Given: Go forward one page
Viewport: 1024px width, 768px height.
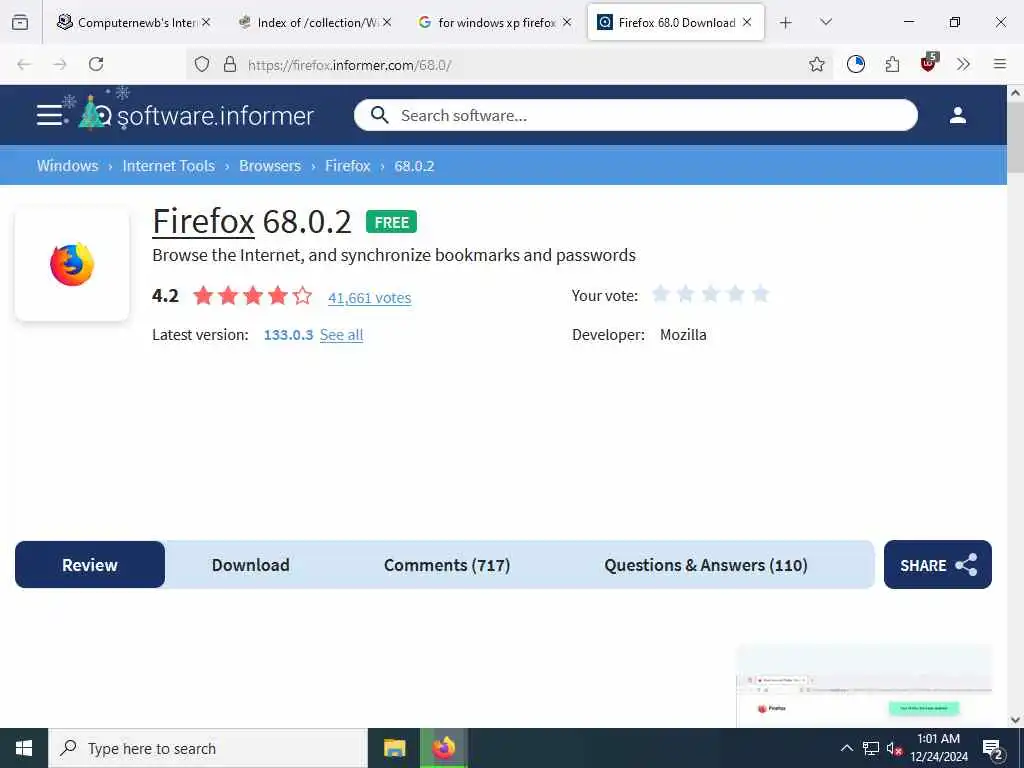Looking at the screenshot, I should [60, 64].
